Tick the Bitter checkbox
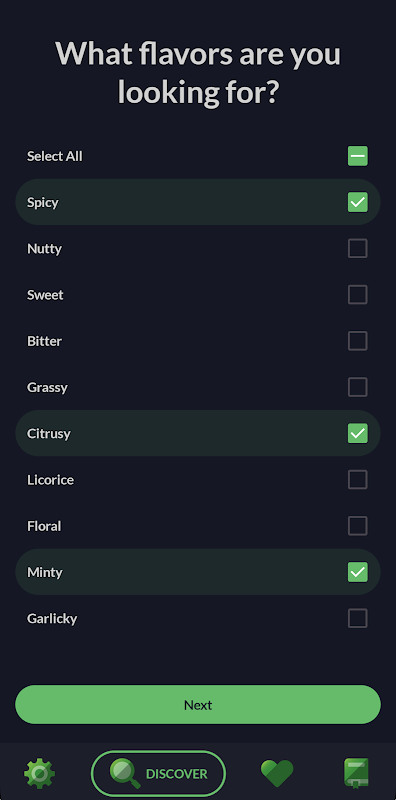The height and width of the screenshot is (800, 396). [x=358, y=341]
